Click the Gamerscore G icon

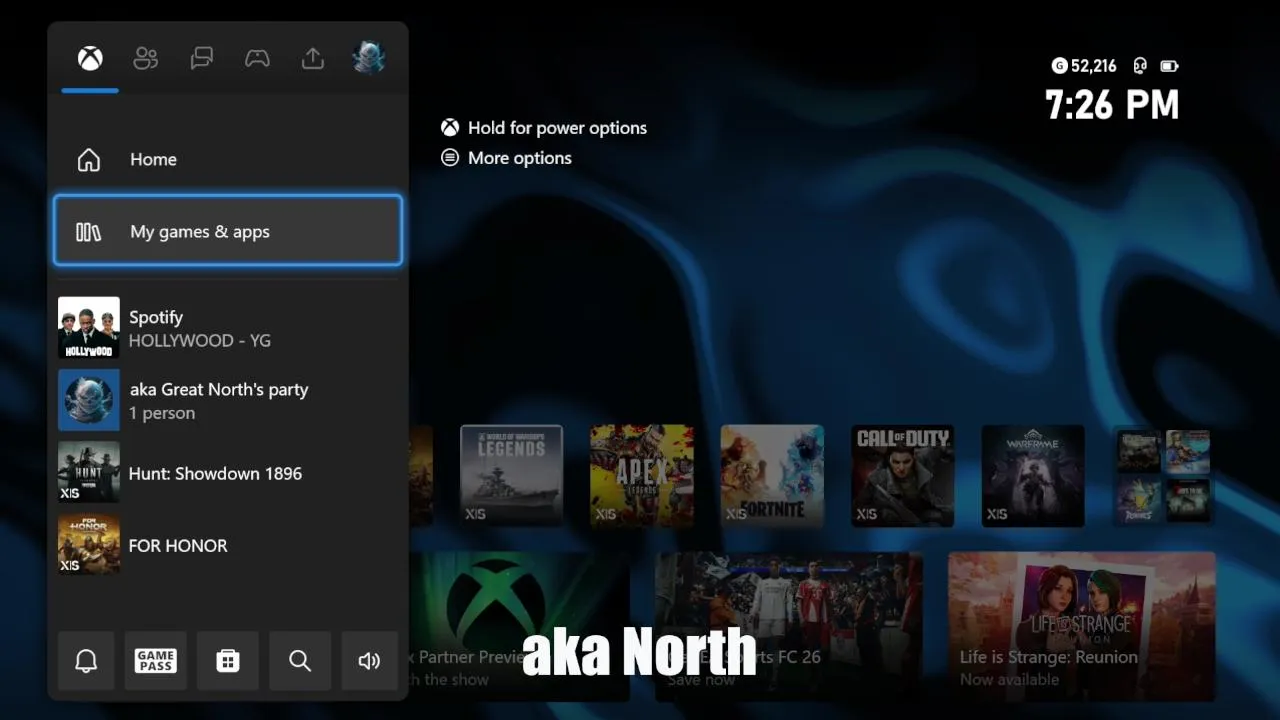coord(1059,66)
